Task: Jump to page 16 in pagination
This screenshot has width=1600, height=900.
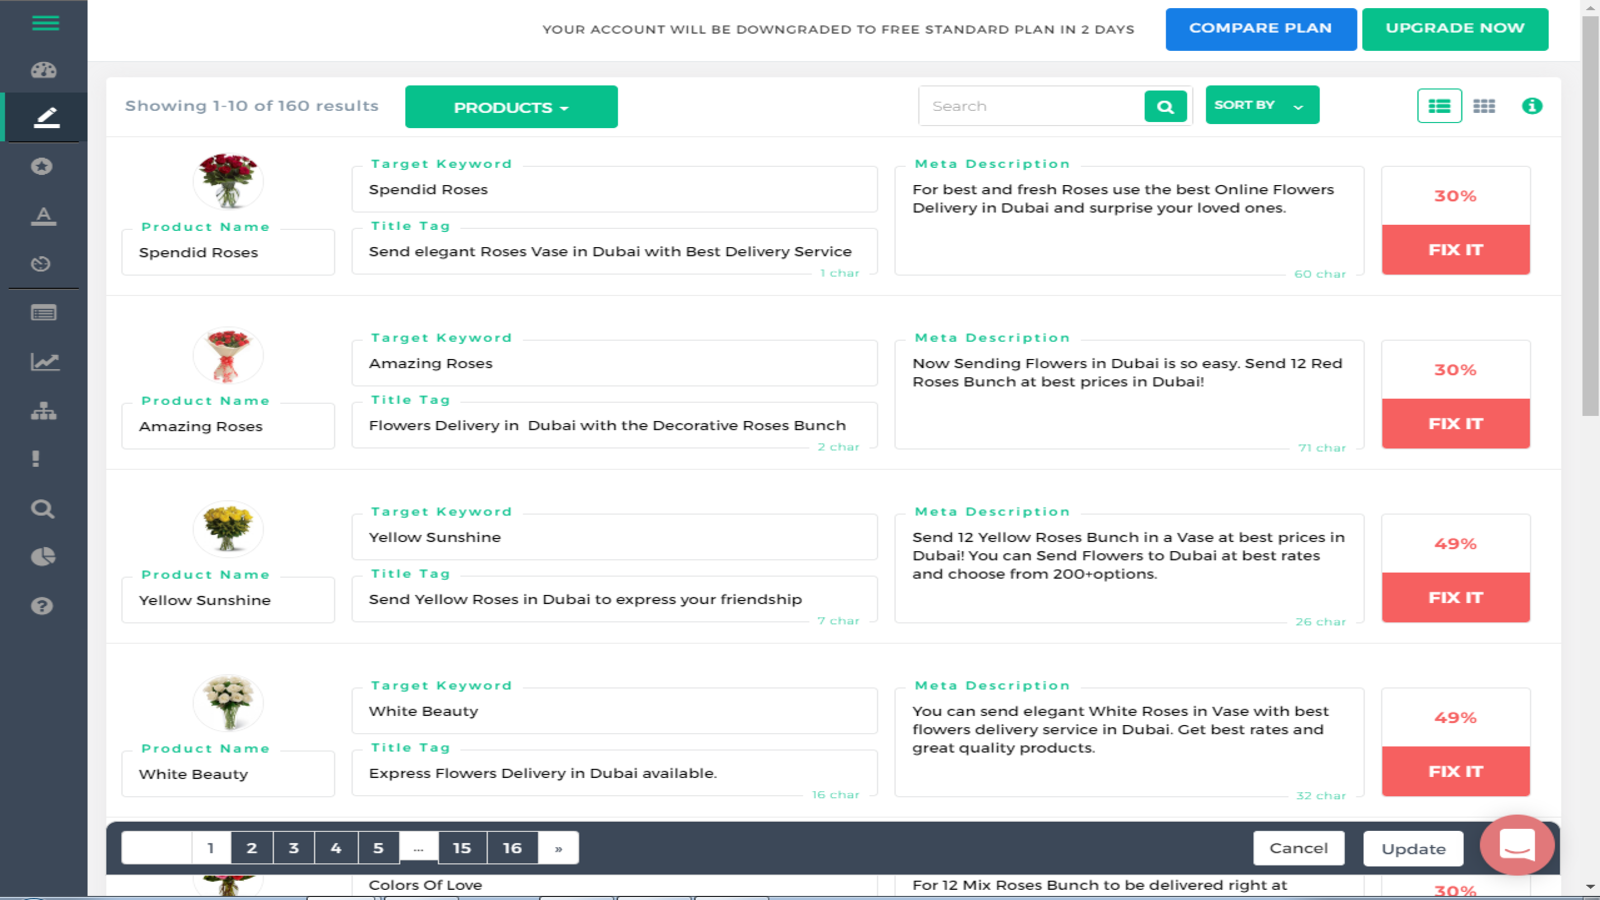Action: coord(512,847)
